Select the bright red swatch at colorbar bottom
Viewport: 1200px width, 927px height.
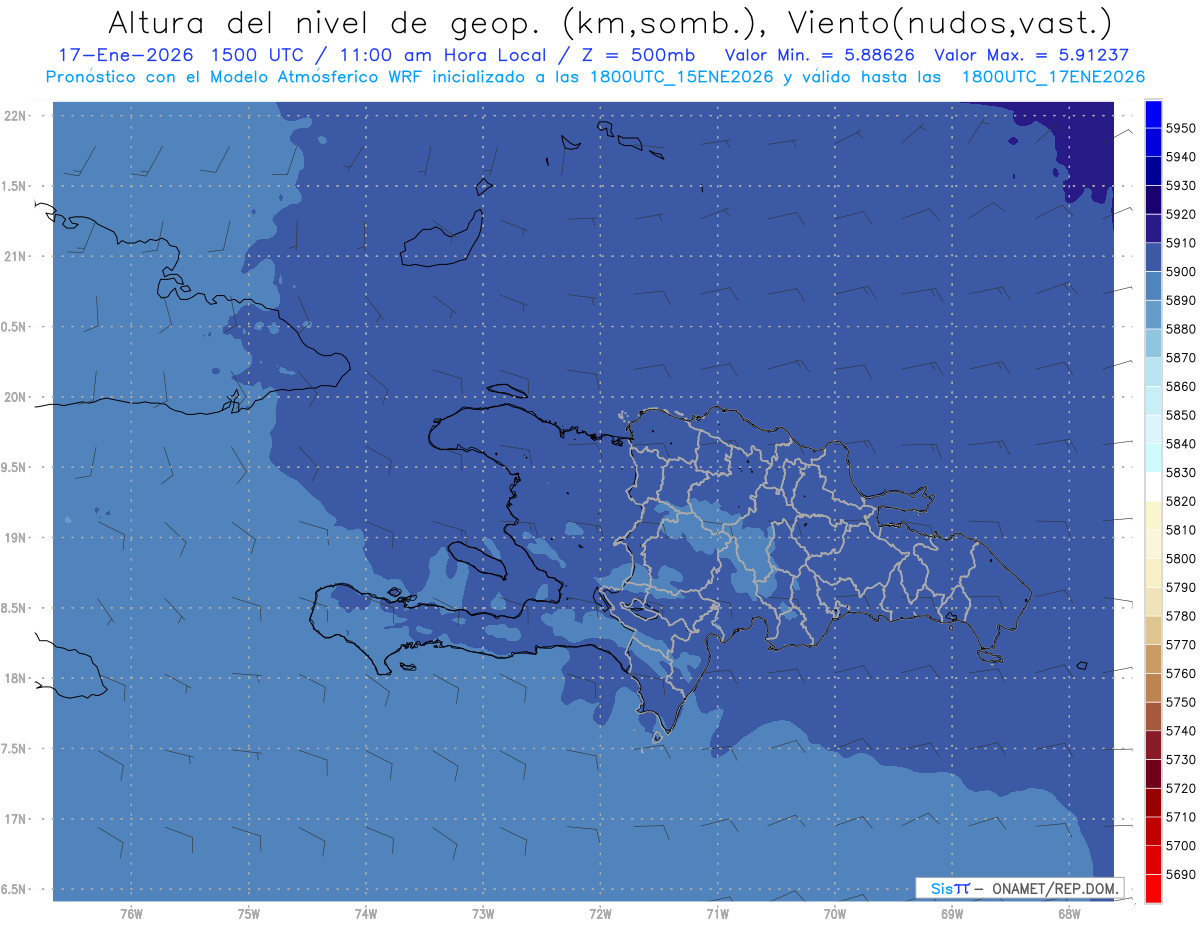[1153, 888]
